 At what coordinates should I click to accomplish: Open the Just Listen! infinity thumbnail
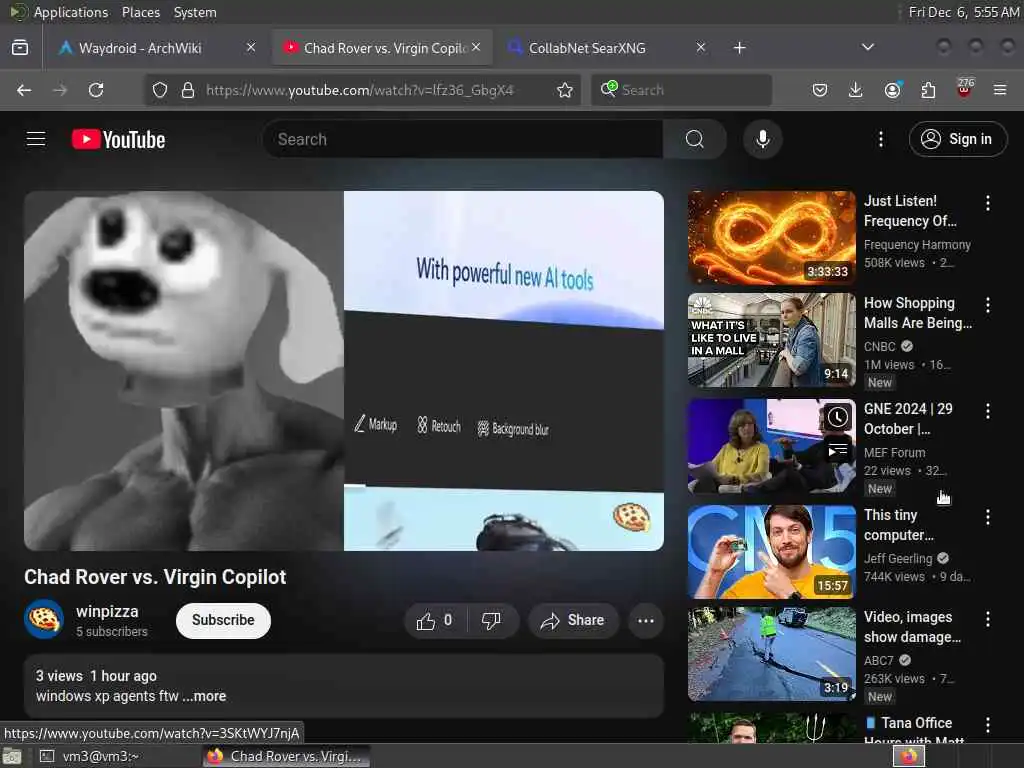point(771,237)
